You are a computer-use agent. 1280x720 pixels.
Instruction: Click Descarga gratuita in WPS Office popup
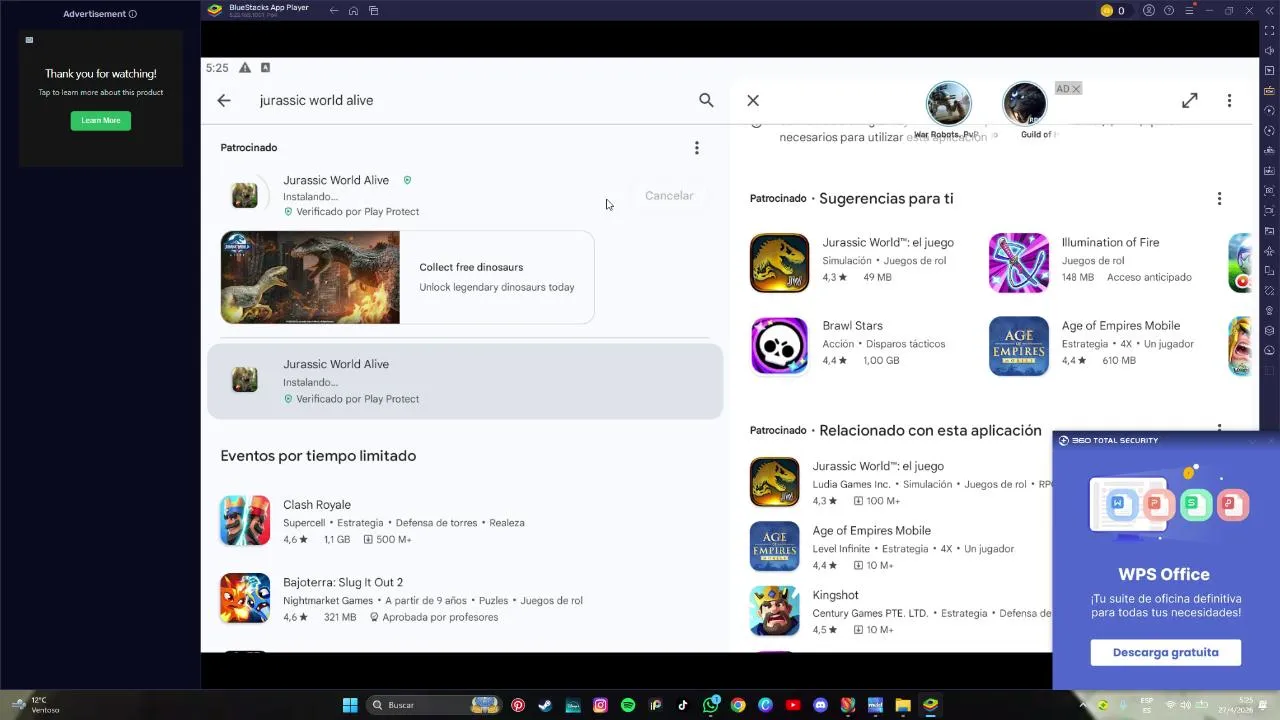[1165, 652]
